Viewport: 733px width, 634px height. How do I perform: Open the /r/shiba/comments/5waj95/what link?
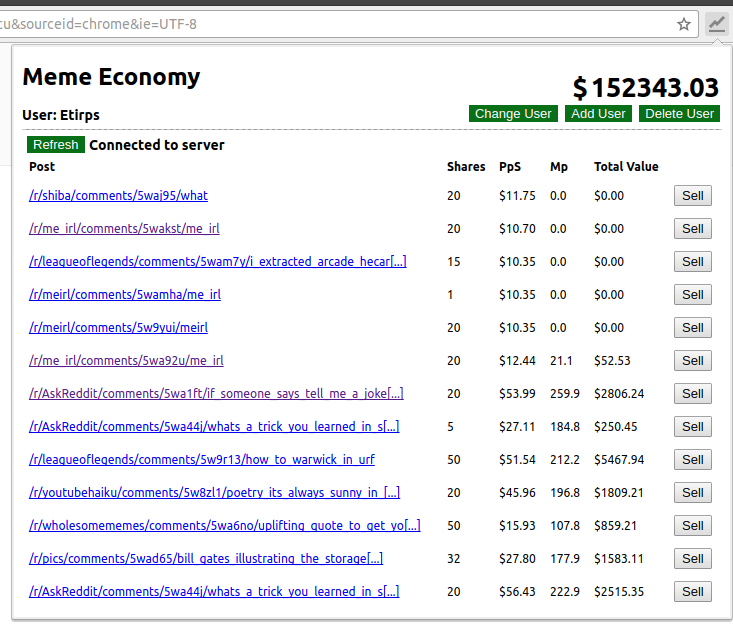coord(118,195)
